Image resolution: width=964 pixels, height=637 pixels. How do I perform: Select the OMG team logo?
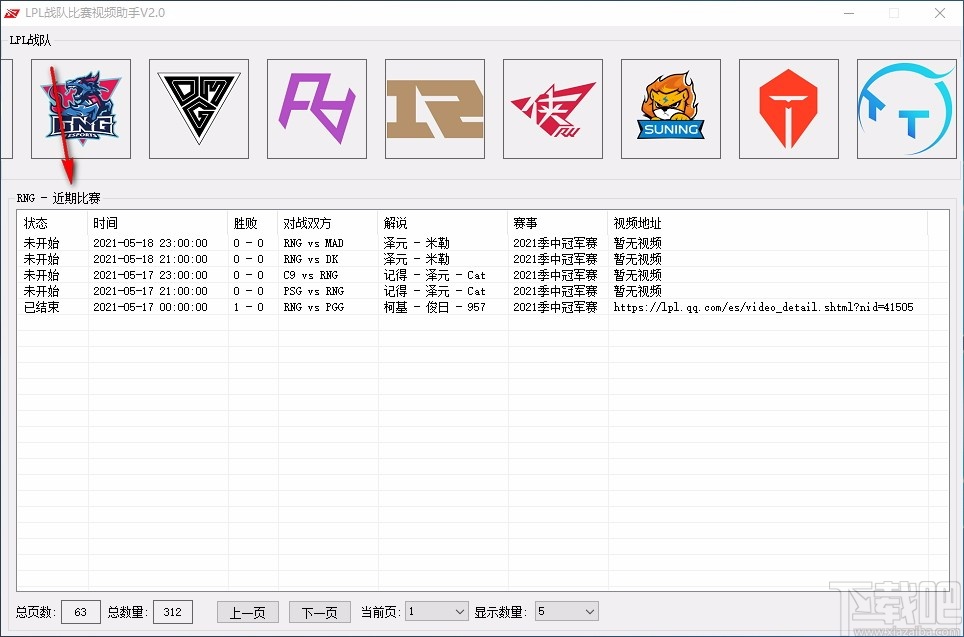point(199,108)
